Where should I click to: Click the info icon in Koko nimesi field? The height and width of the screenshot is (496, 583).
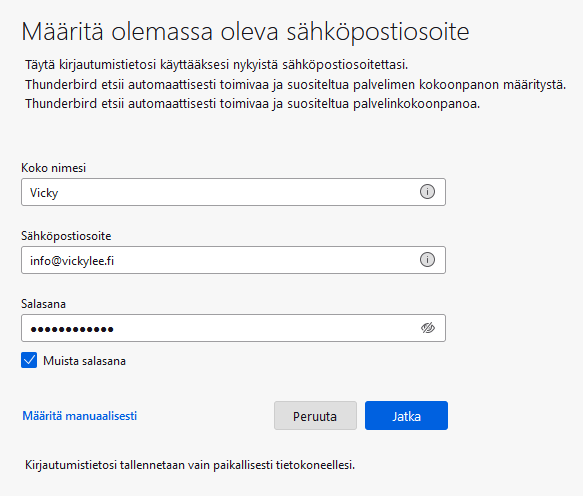427,192
